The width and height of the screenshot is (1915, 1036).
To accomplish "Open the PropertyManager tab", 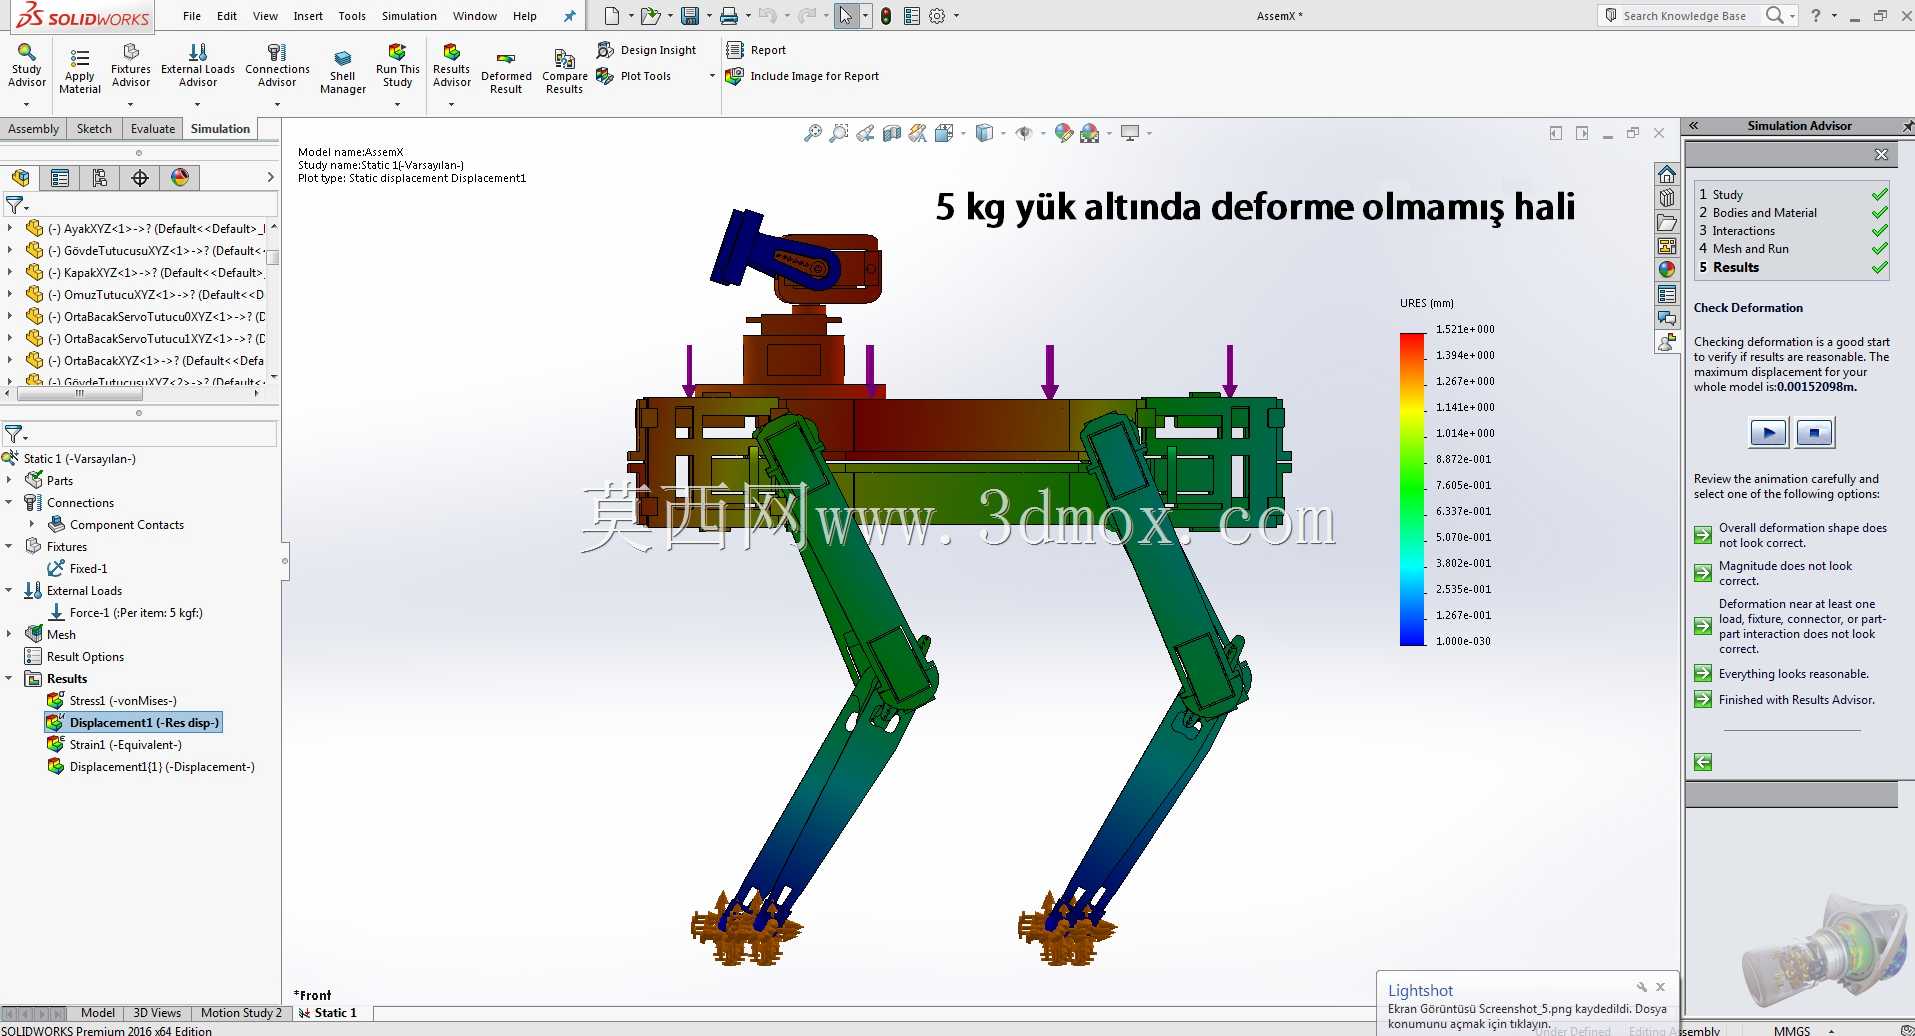I will click(60, 178).
